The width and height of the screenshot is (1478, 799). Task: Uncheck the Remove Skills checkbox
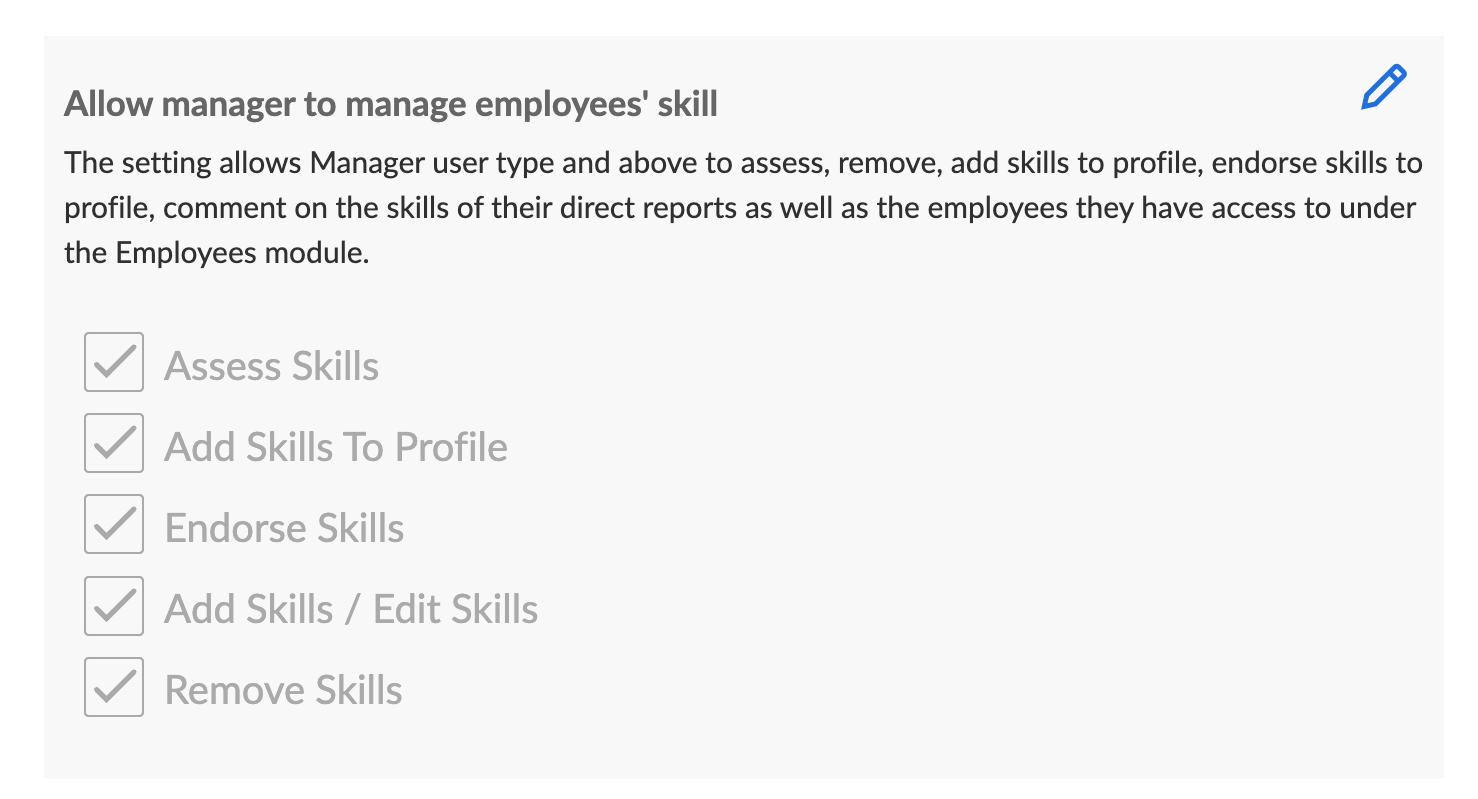click(x=114, y=687)
